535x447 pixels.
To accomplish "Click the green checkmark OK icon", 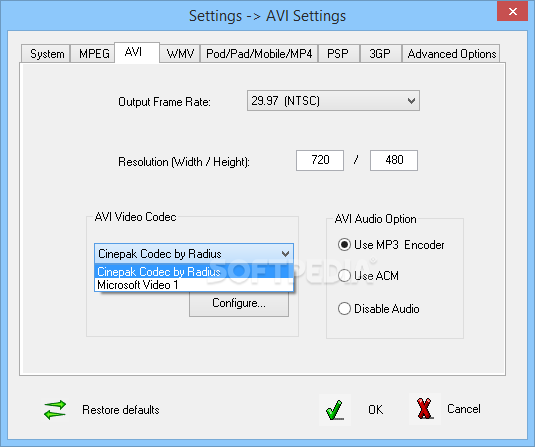I will pos(335,409).
